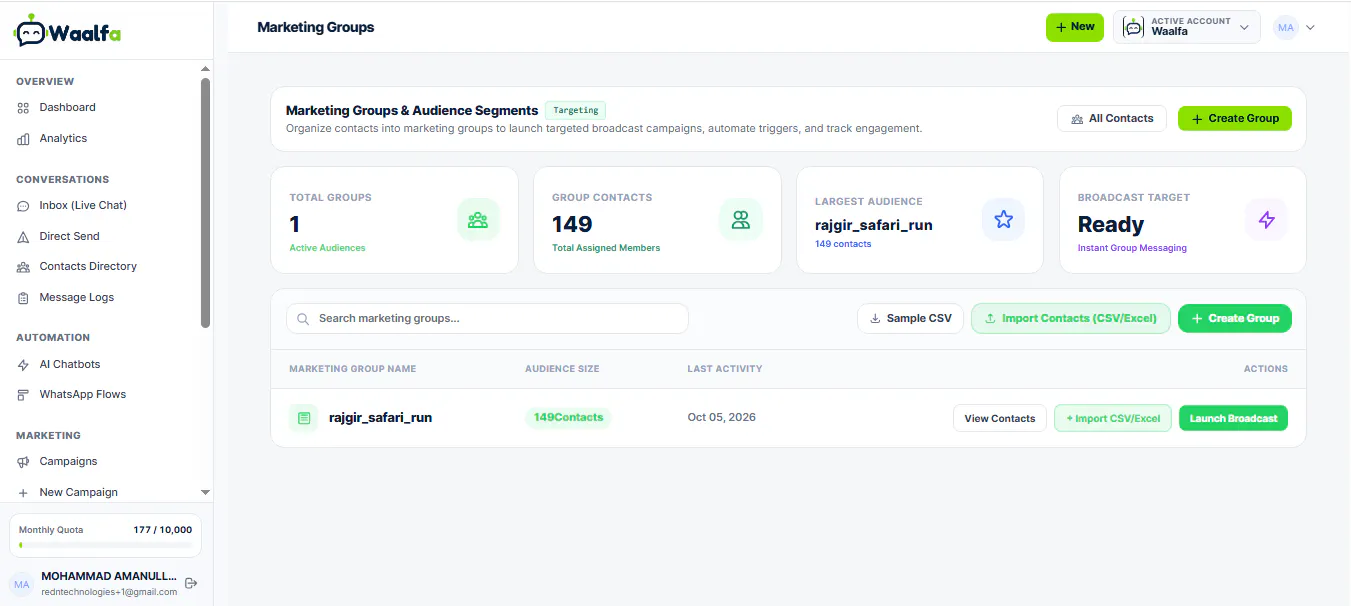This screenshot has height=606, width=1351.
Task: Click the sidebar scroll down arrow
Action: point(206,492)
